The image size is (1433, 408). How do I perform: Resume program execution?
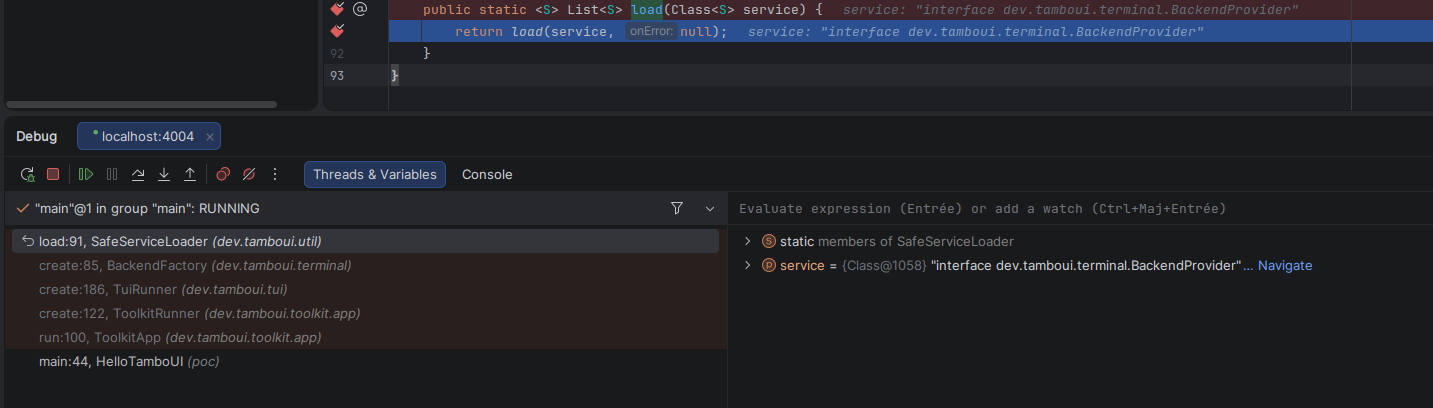[86, 174]
